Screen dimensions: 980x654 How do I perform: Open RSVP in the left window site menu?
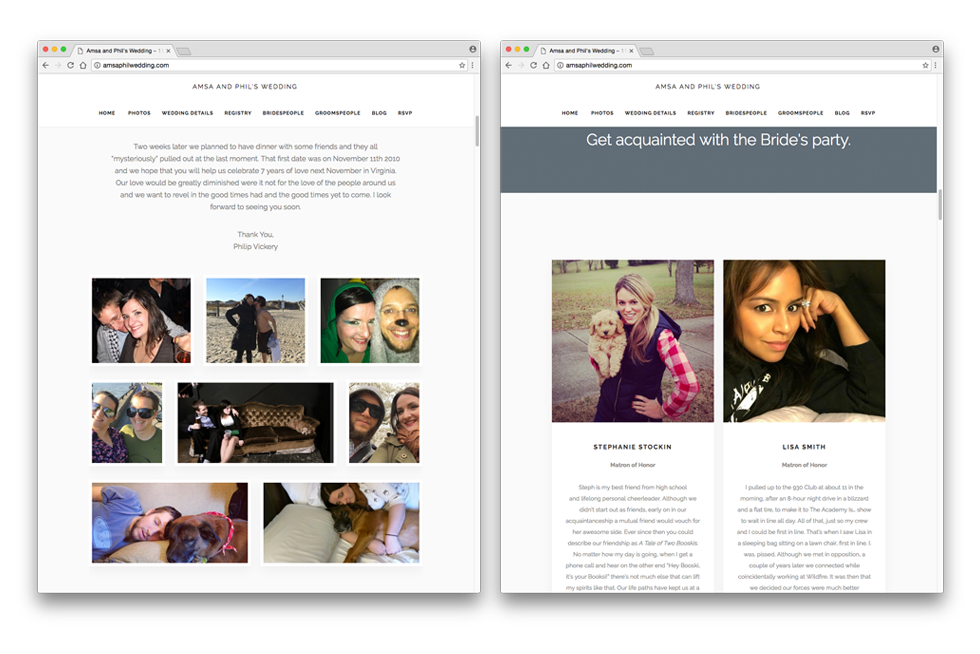pyautogui.click(x=405, y=113)
